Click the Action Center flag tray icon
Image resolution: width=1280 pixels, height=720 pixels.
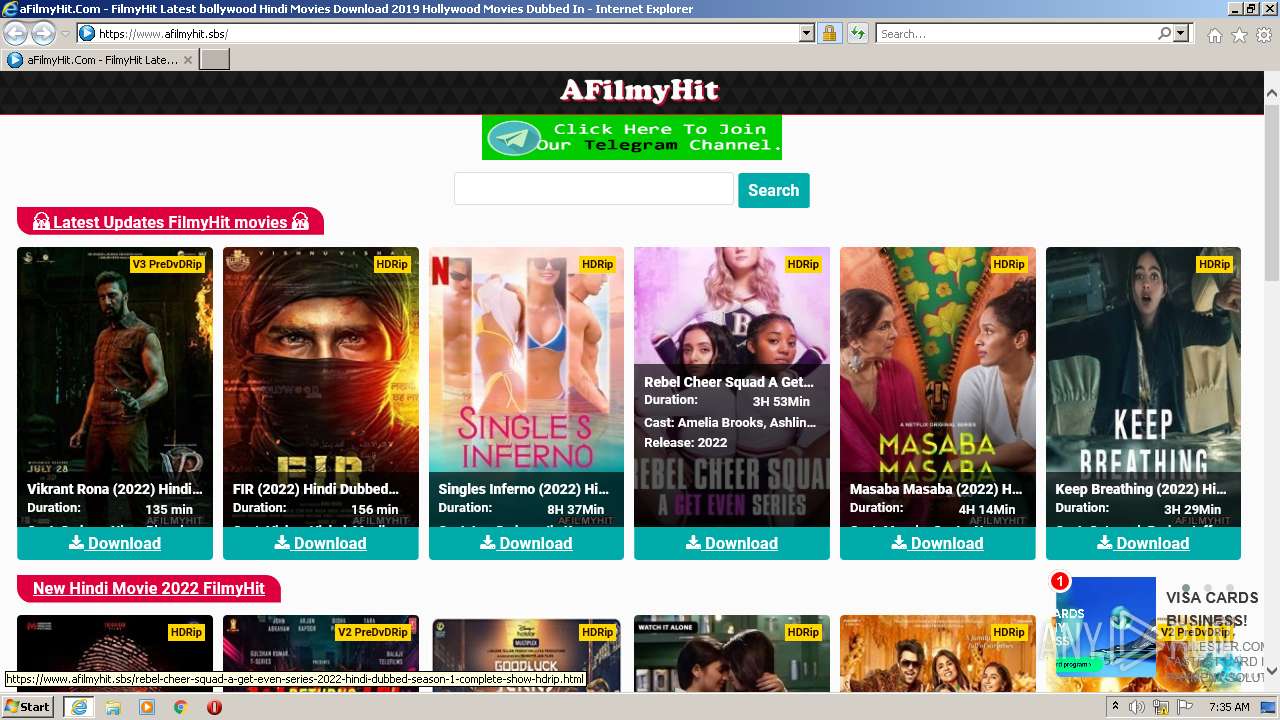pyautogui.click(x=1185, y=707)
